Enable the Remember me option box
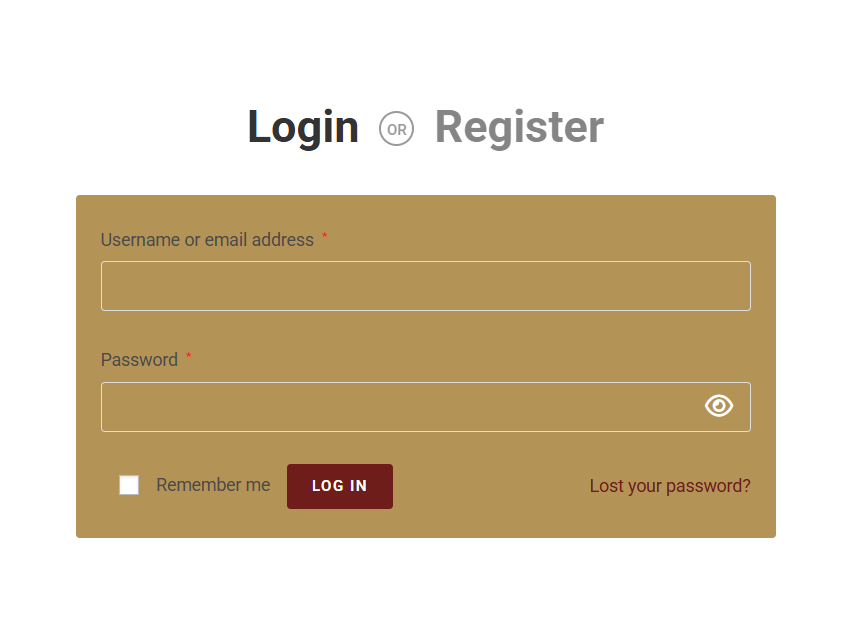The width and height of the screenshot is (856, 640). click(x=129, y=485)
